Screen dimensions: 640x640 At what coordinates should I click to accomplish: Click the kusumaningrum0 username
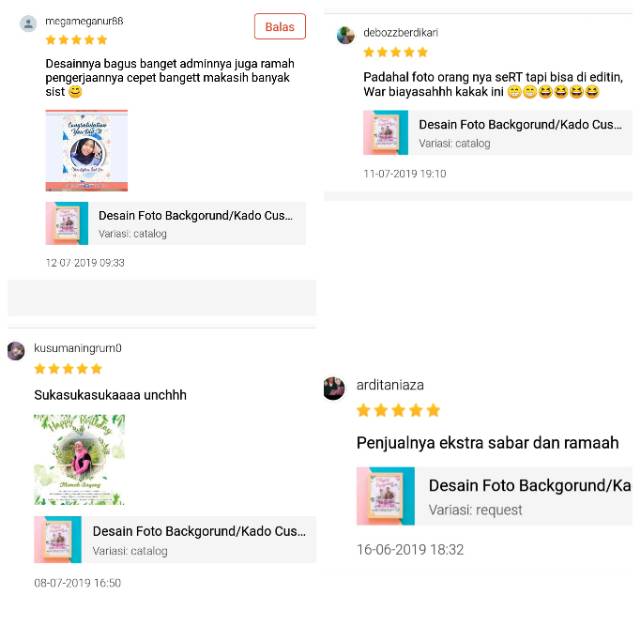[78, 348]
